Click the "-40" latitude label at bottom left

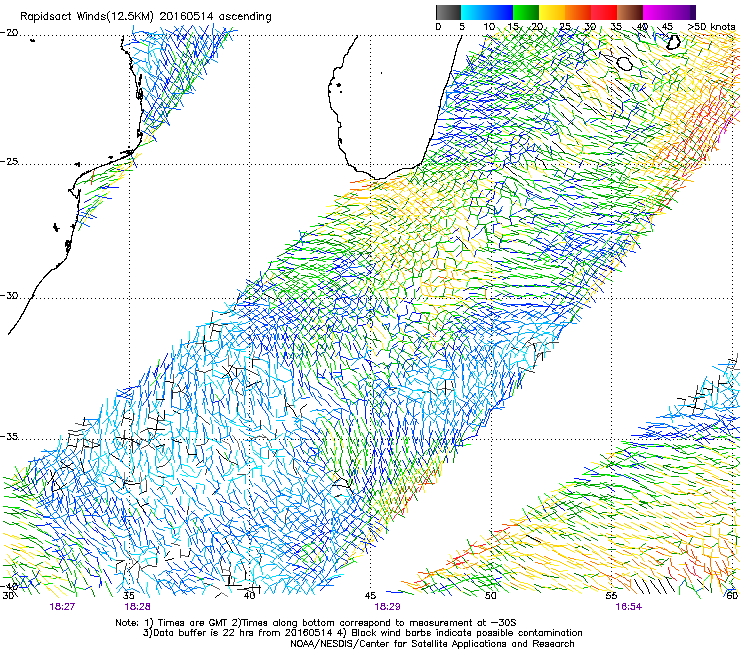pos(9,587)
